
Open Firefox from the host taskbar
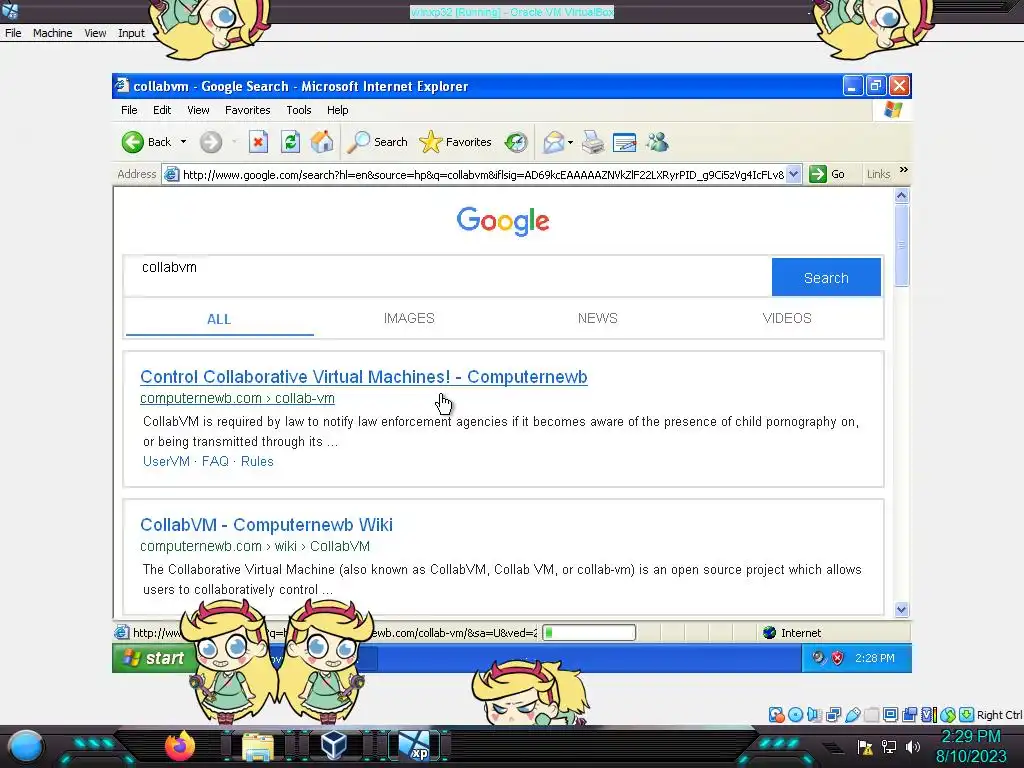pos(180,745)
